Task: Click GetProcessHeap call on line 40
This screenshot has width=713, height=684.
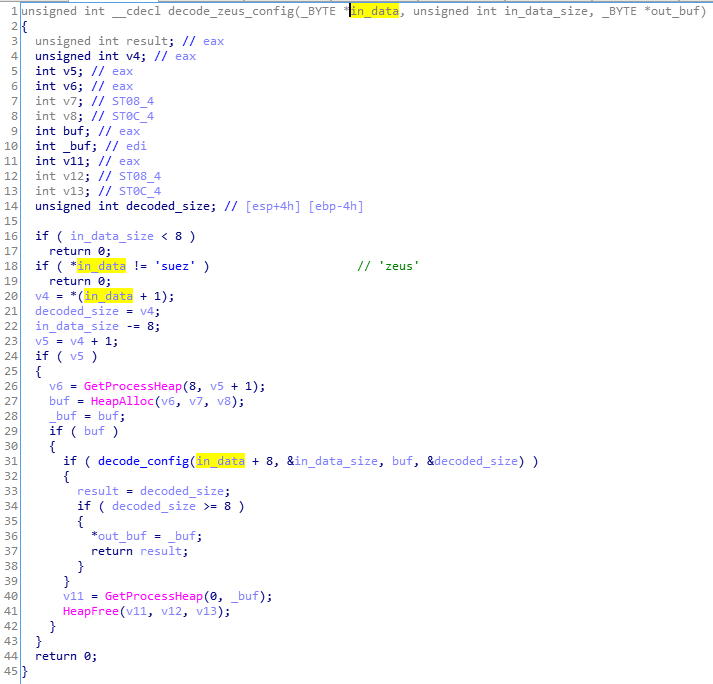Action: 154,597
